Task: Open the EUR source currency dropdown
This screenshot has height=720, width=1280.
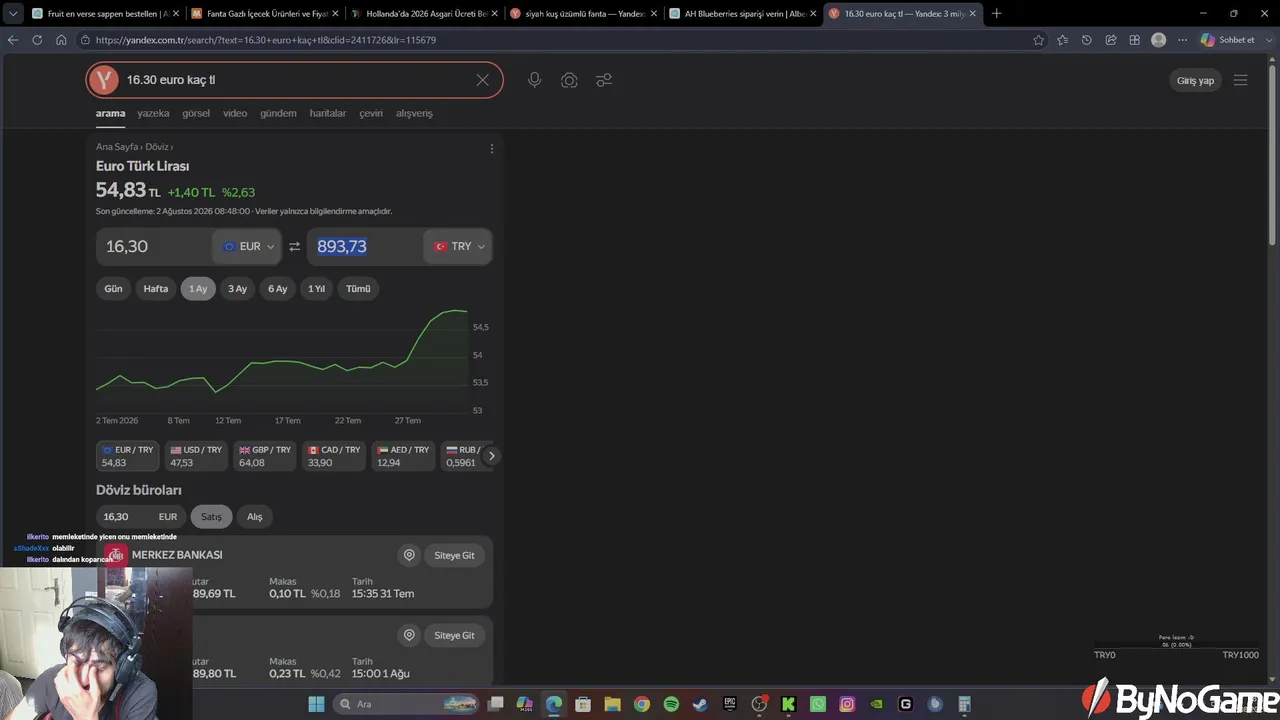Action: (247, 246)
